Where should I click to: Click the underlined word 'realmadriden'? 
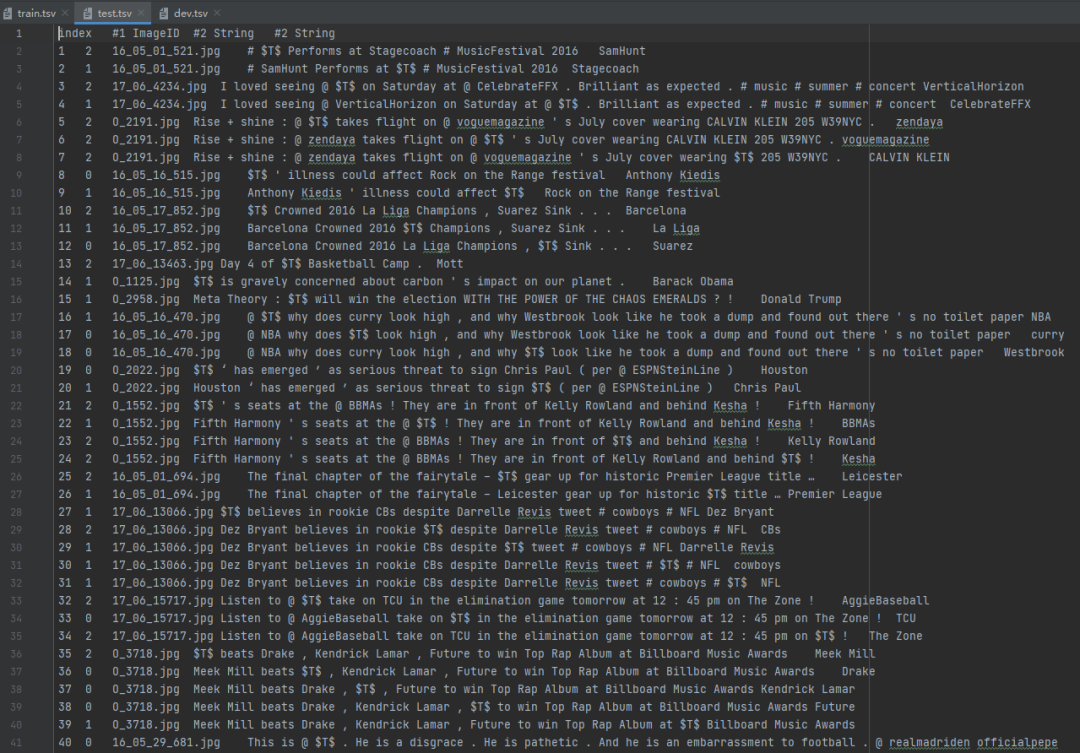tap(929, 743)
